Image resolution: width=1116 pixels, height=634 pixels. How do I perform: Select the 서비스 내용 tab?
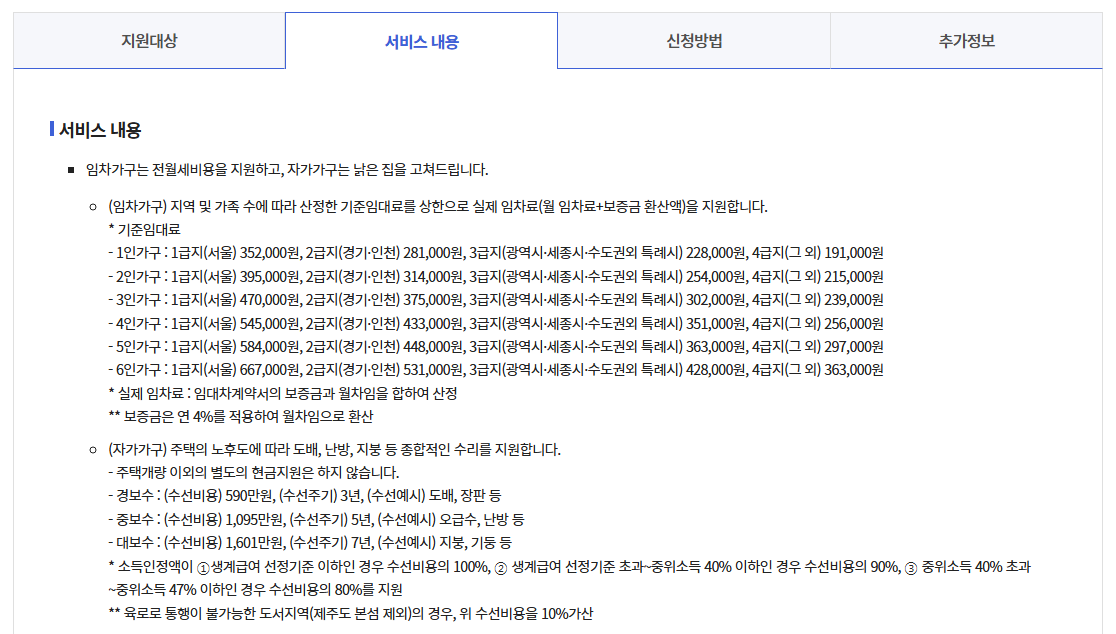point(421,38)
